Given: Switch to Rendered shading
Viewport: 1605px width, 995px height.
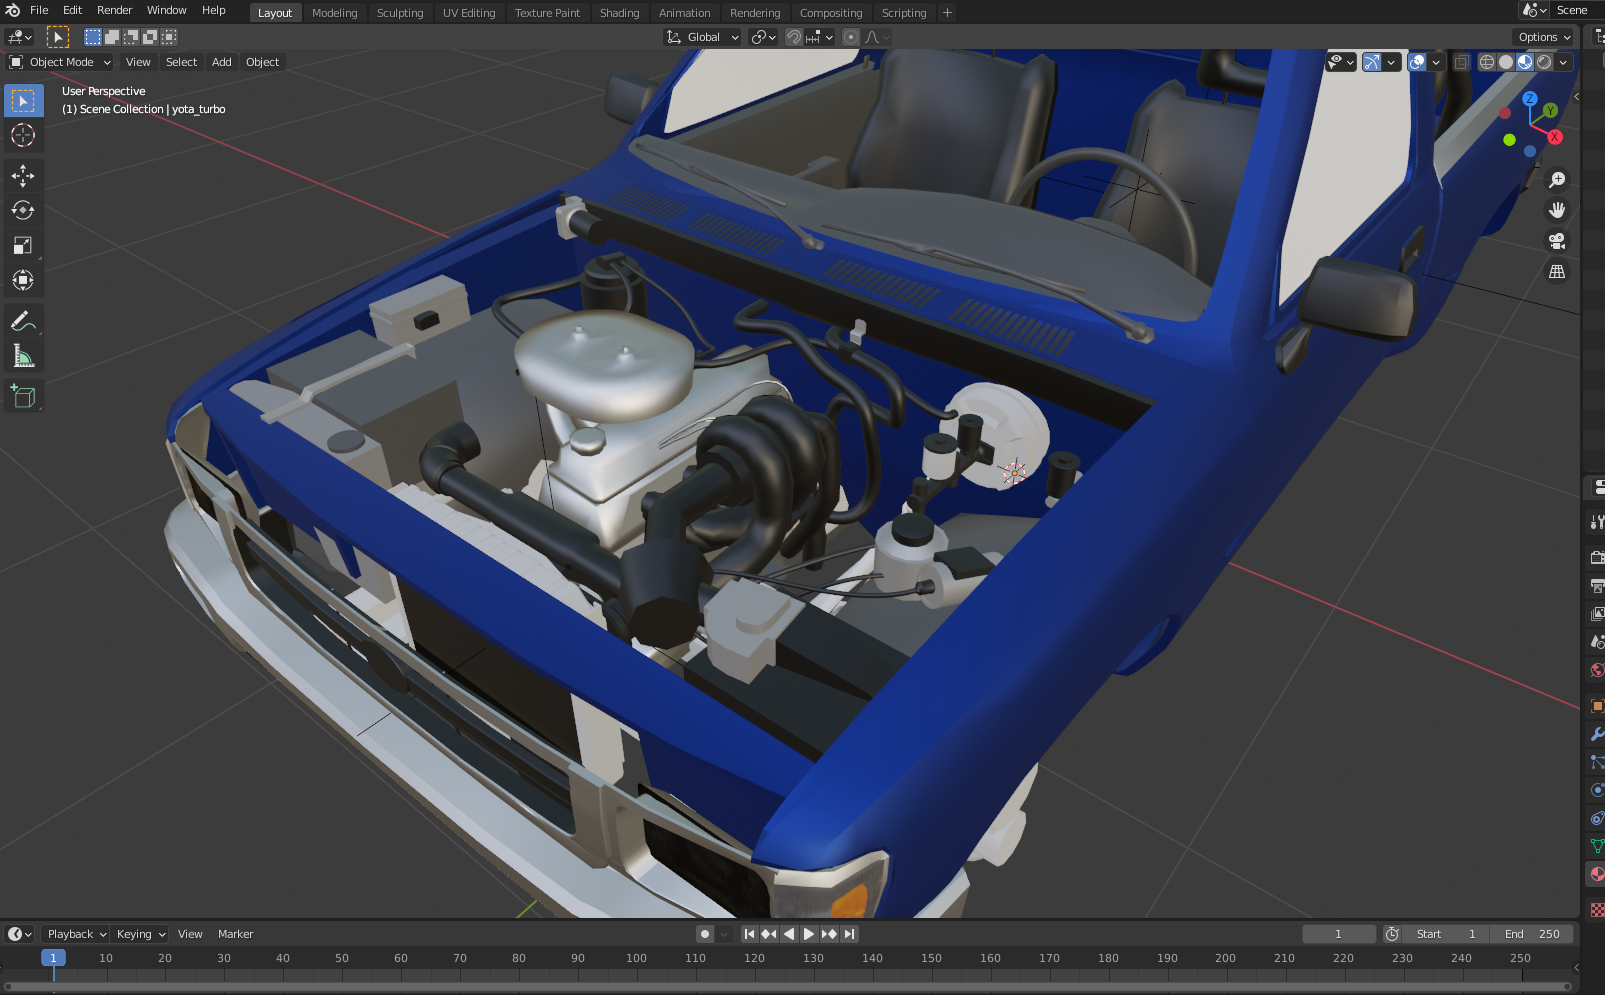Looking at the screenshot, I should click(1544, 62).
